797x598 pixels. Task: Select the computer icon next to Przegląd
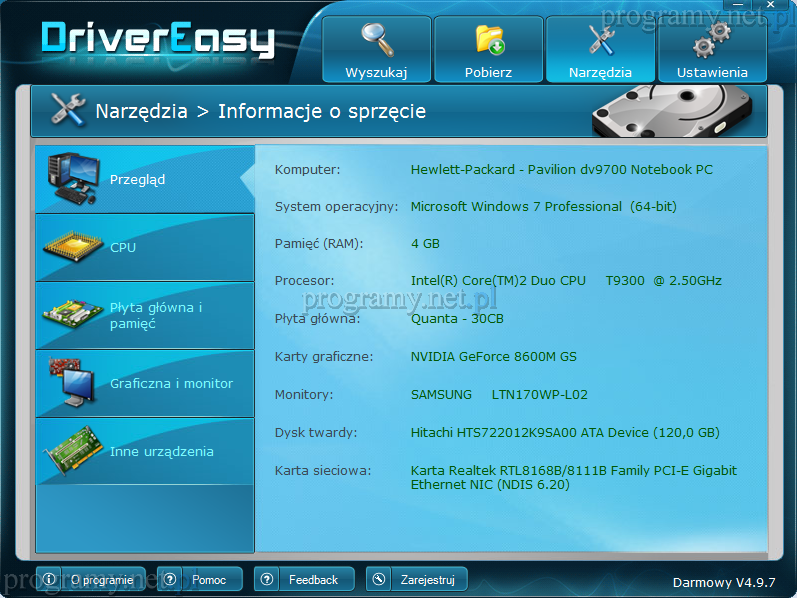coord(73,177)
